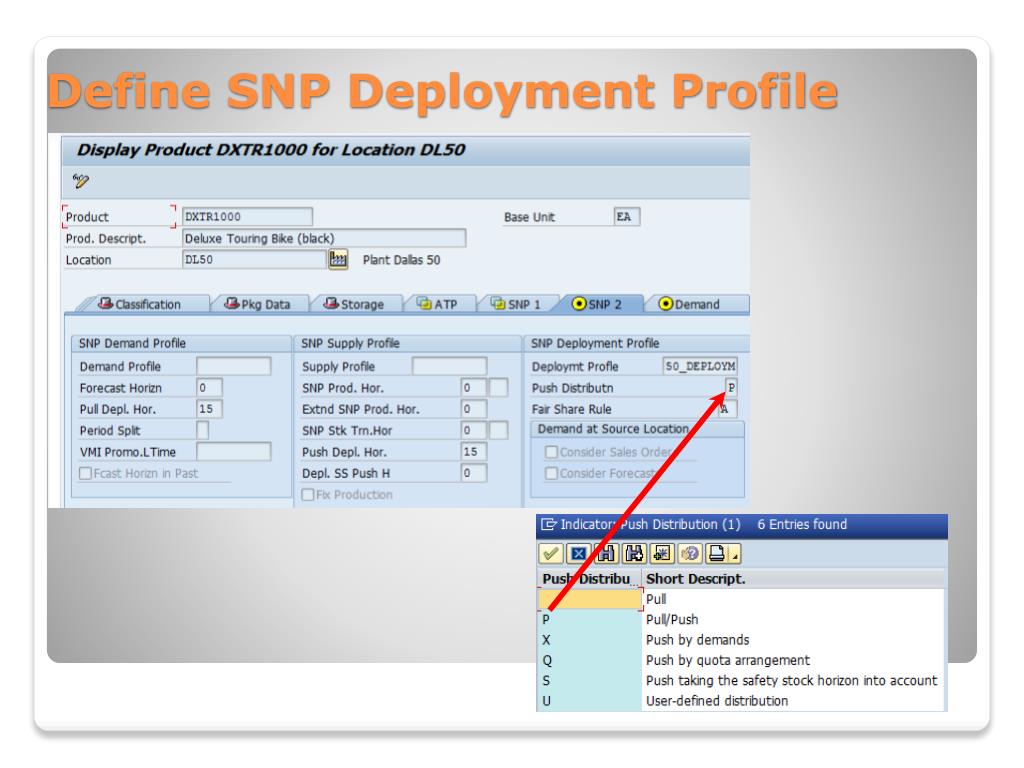Open the print options dropdown arrow
This screenshot has width=1024, height=768.
point(735,554)
